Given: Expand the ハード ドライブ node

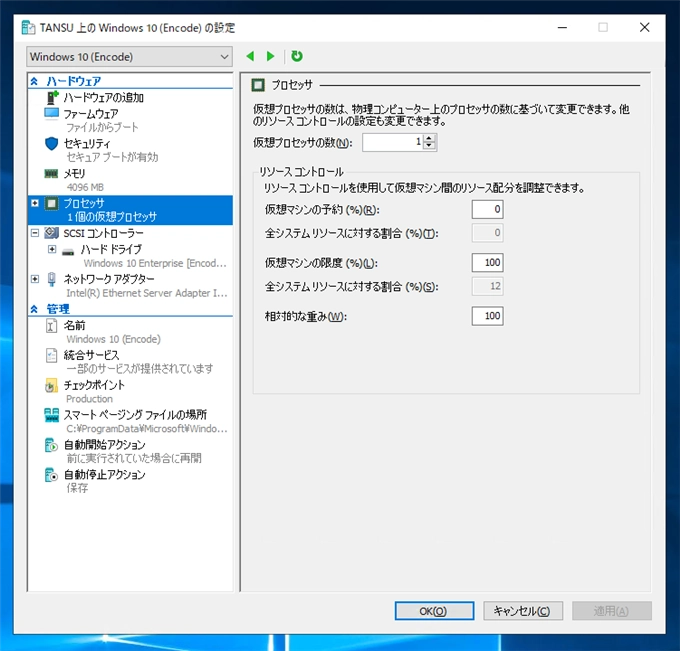Looking at the screenshot, I should click(x=52, y=249).
